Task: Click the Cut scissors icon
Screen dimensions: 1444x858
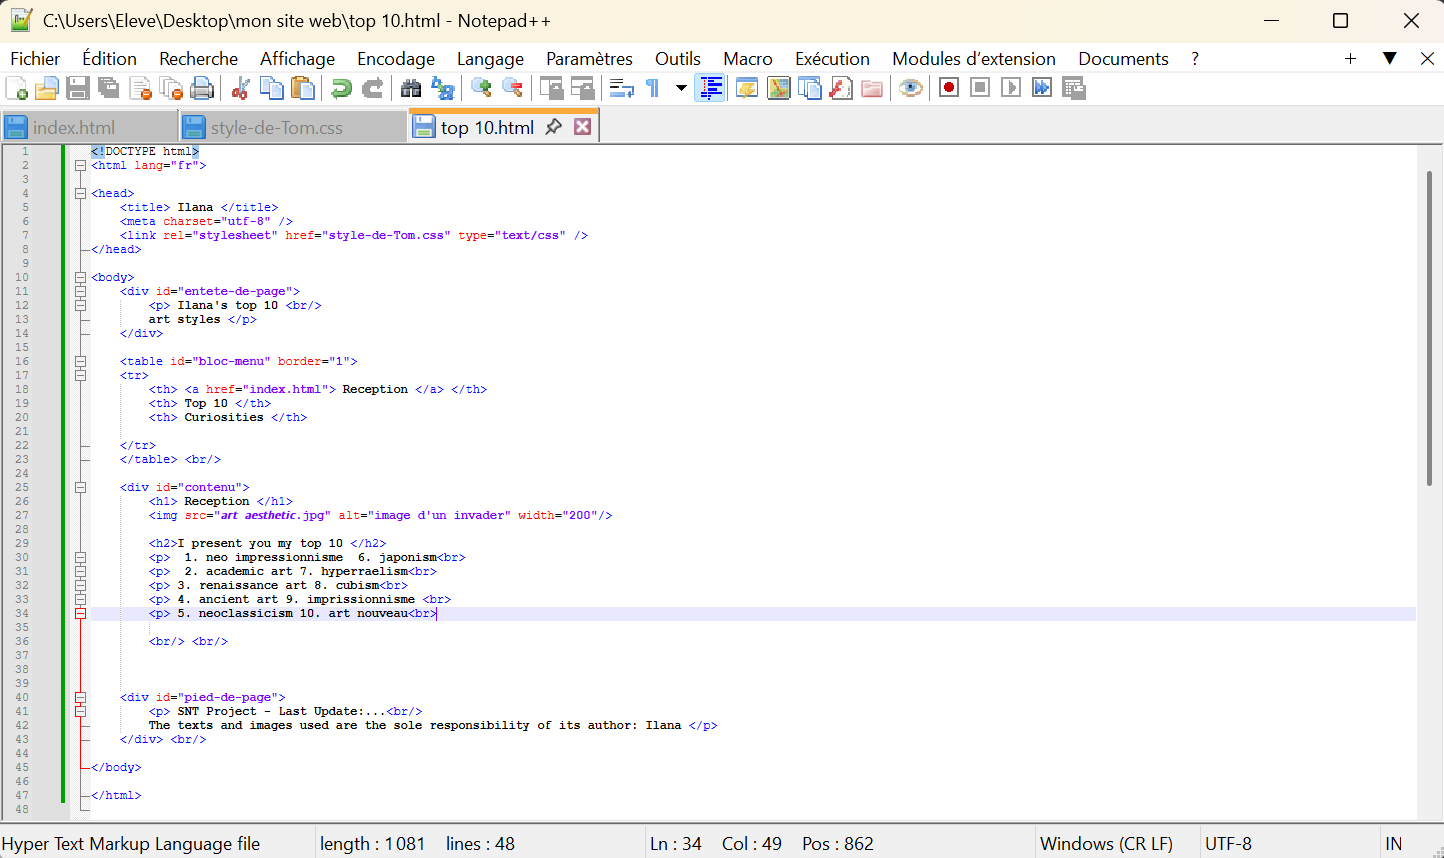Action: click(x=240, y=88)
